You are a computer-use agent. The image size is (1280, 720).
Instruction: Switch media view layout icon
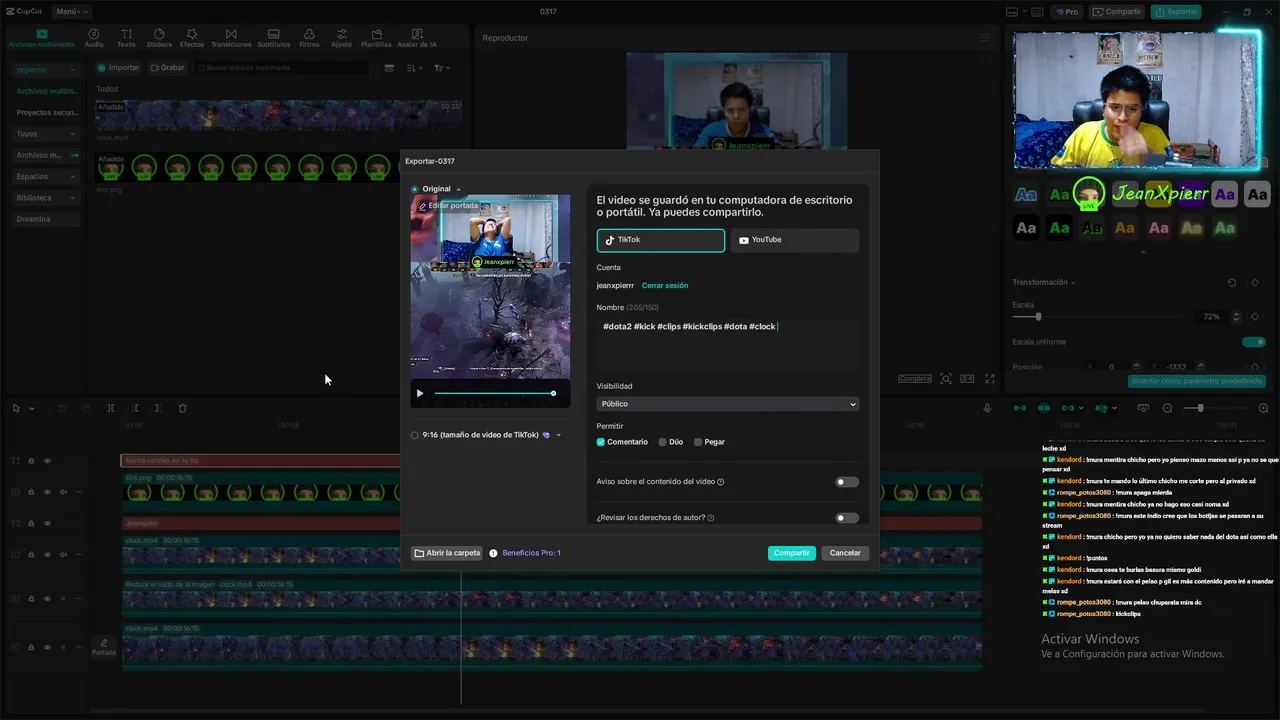pos(389,68)
